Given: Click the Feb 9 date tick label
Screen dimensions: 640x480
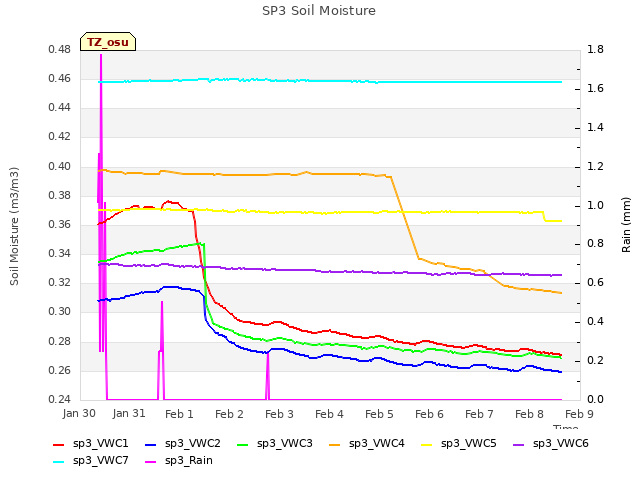Looking at the screenshot, I should point(579,414).
